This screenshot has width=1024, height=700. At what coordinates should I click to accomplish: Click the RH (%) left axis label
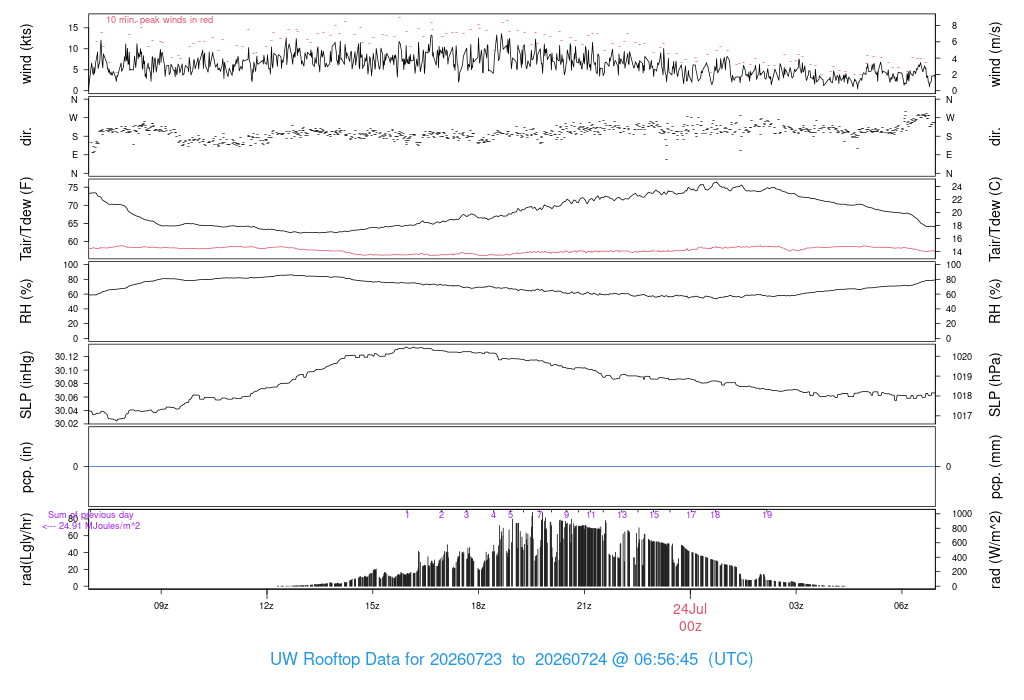point(26,301)
